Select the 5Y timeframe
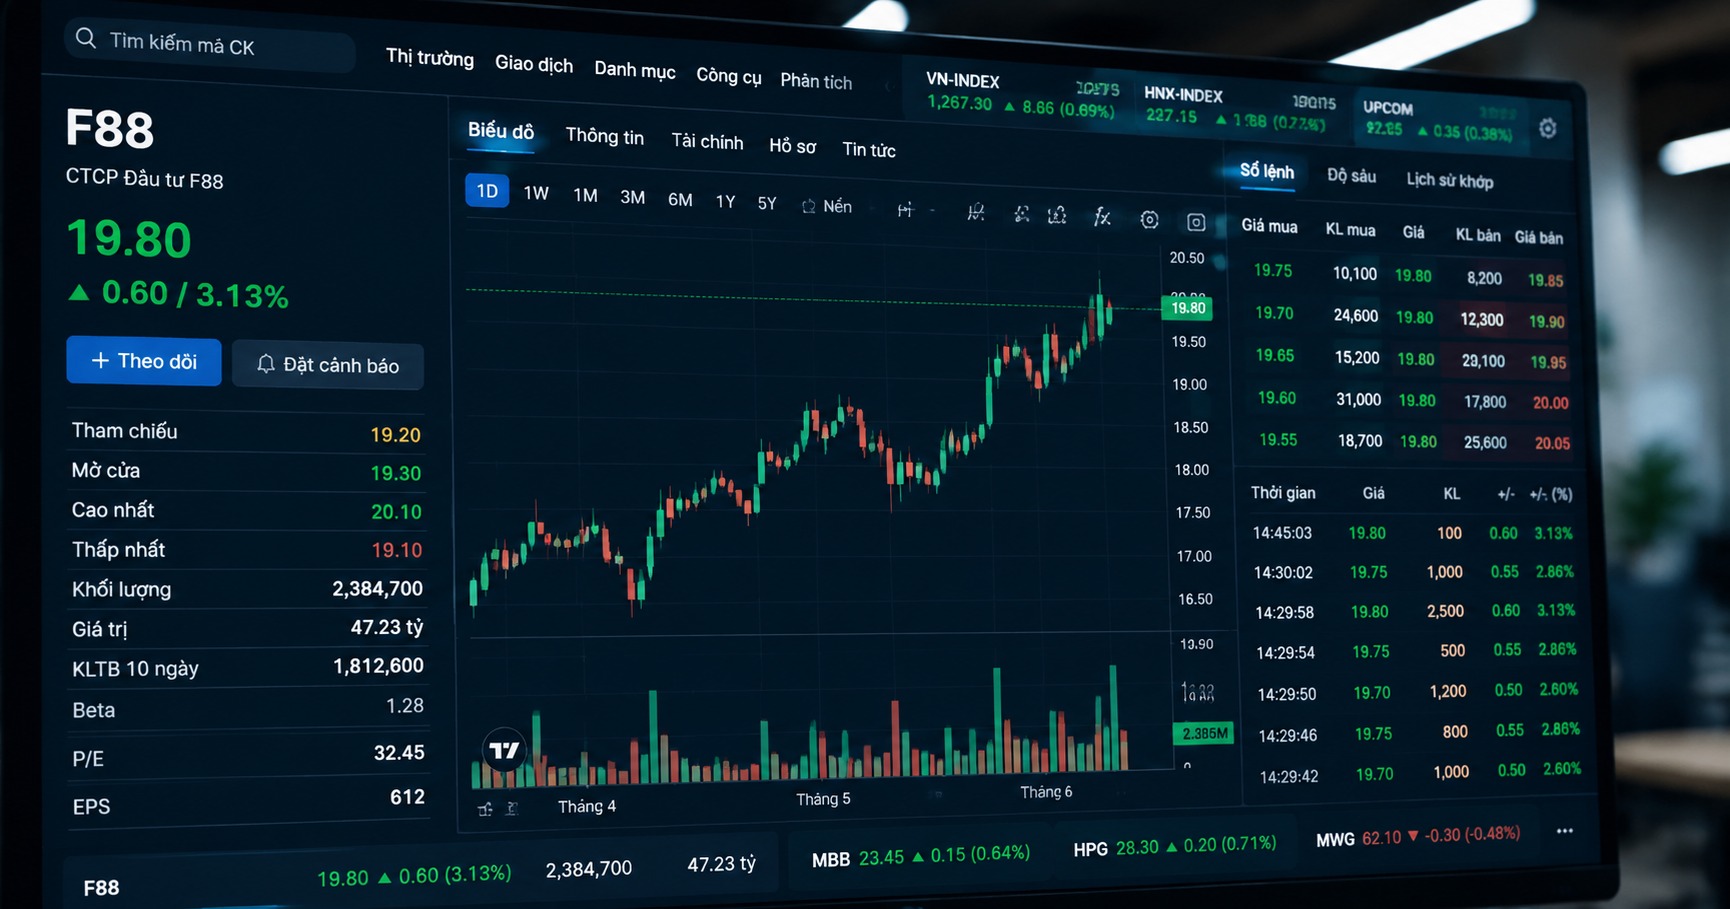Viewport: 1730px width, 909px height. 767,203
